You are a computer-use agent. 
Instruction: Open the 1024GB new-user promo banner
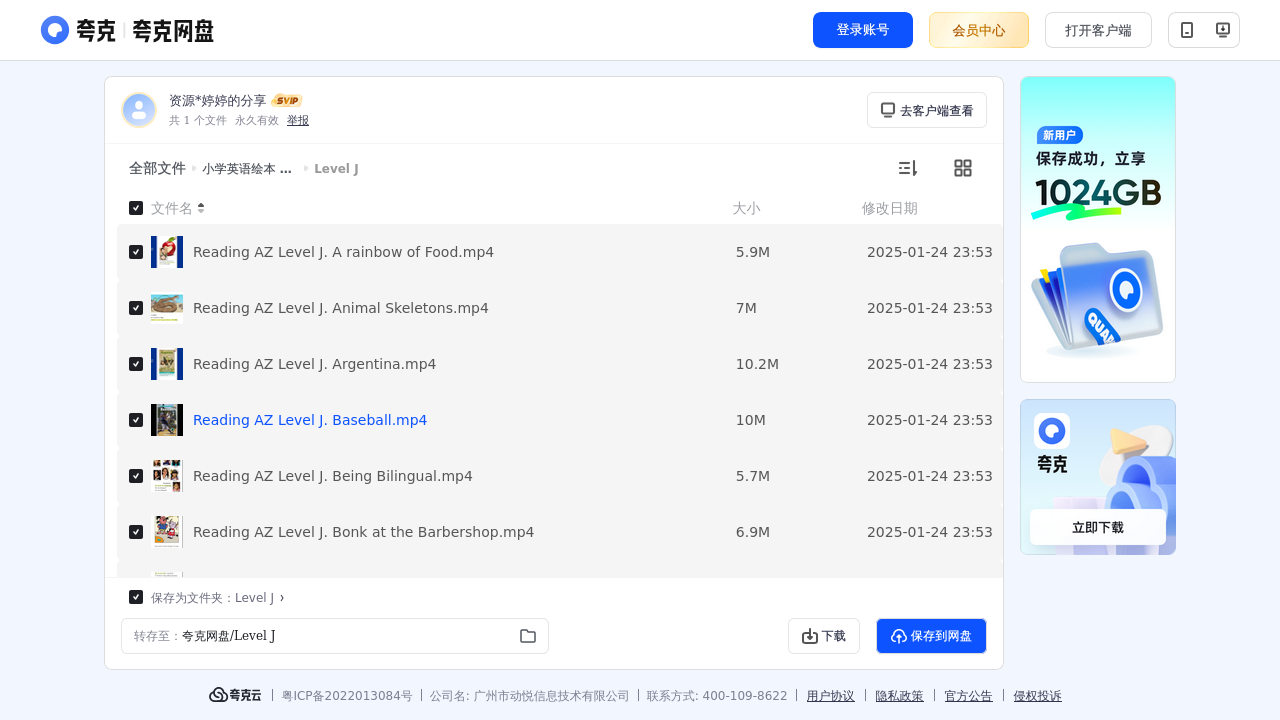click(1098, 229)
